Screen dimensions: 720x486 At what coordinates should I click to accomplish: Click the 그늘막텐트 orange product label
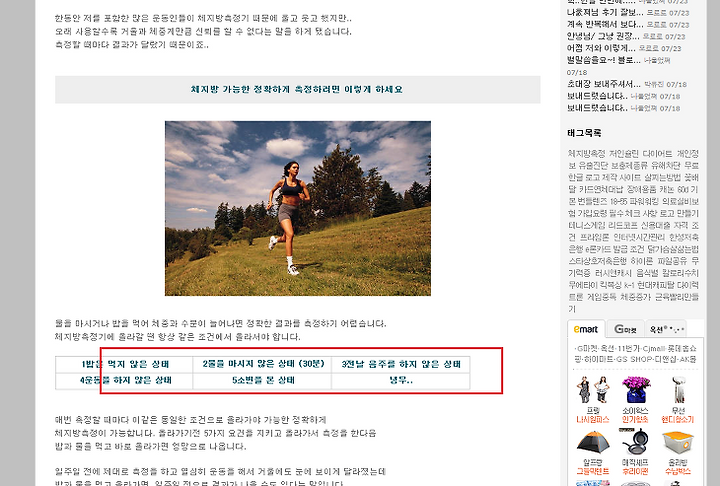pos(593,471)
